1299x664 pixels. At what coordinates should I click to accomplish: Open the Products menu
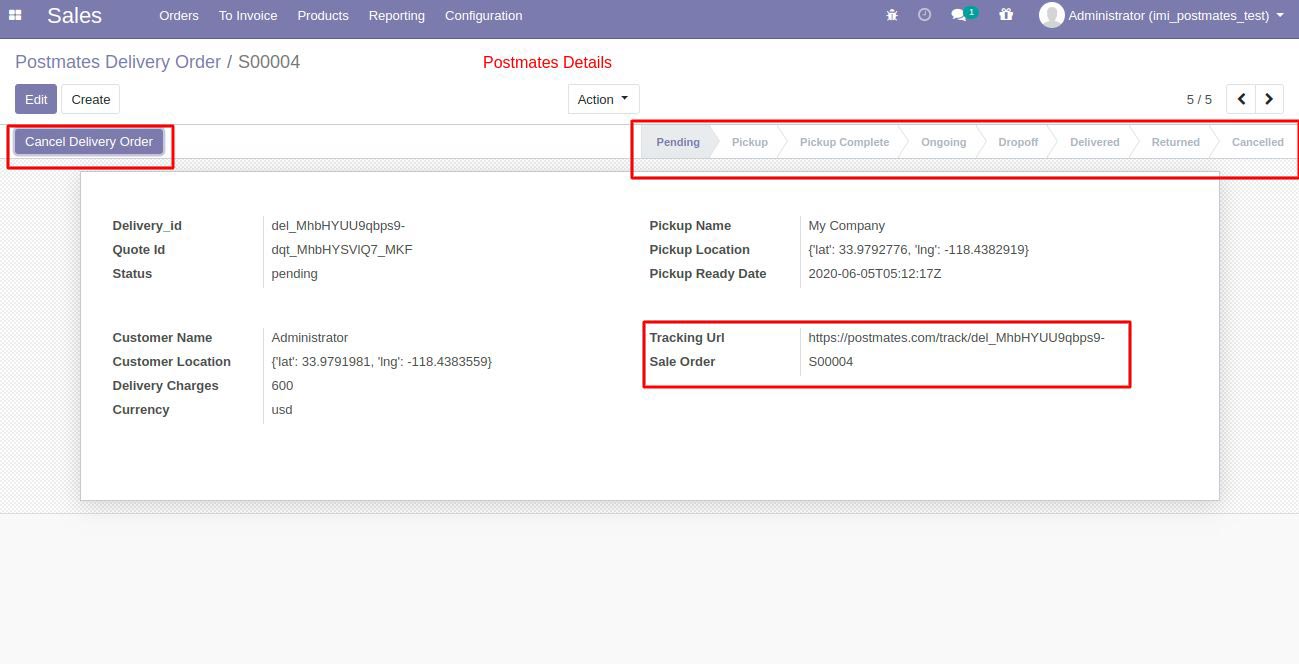[323, 15]
